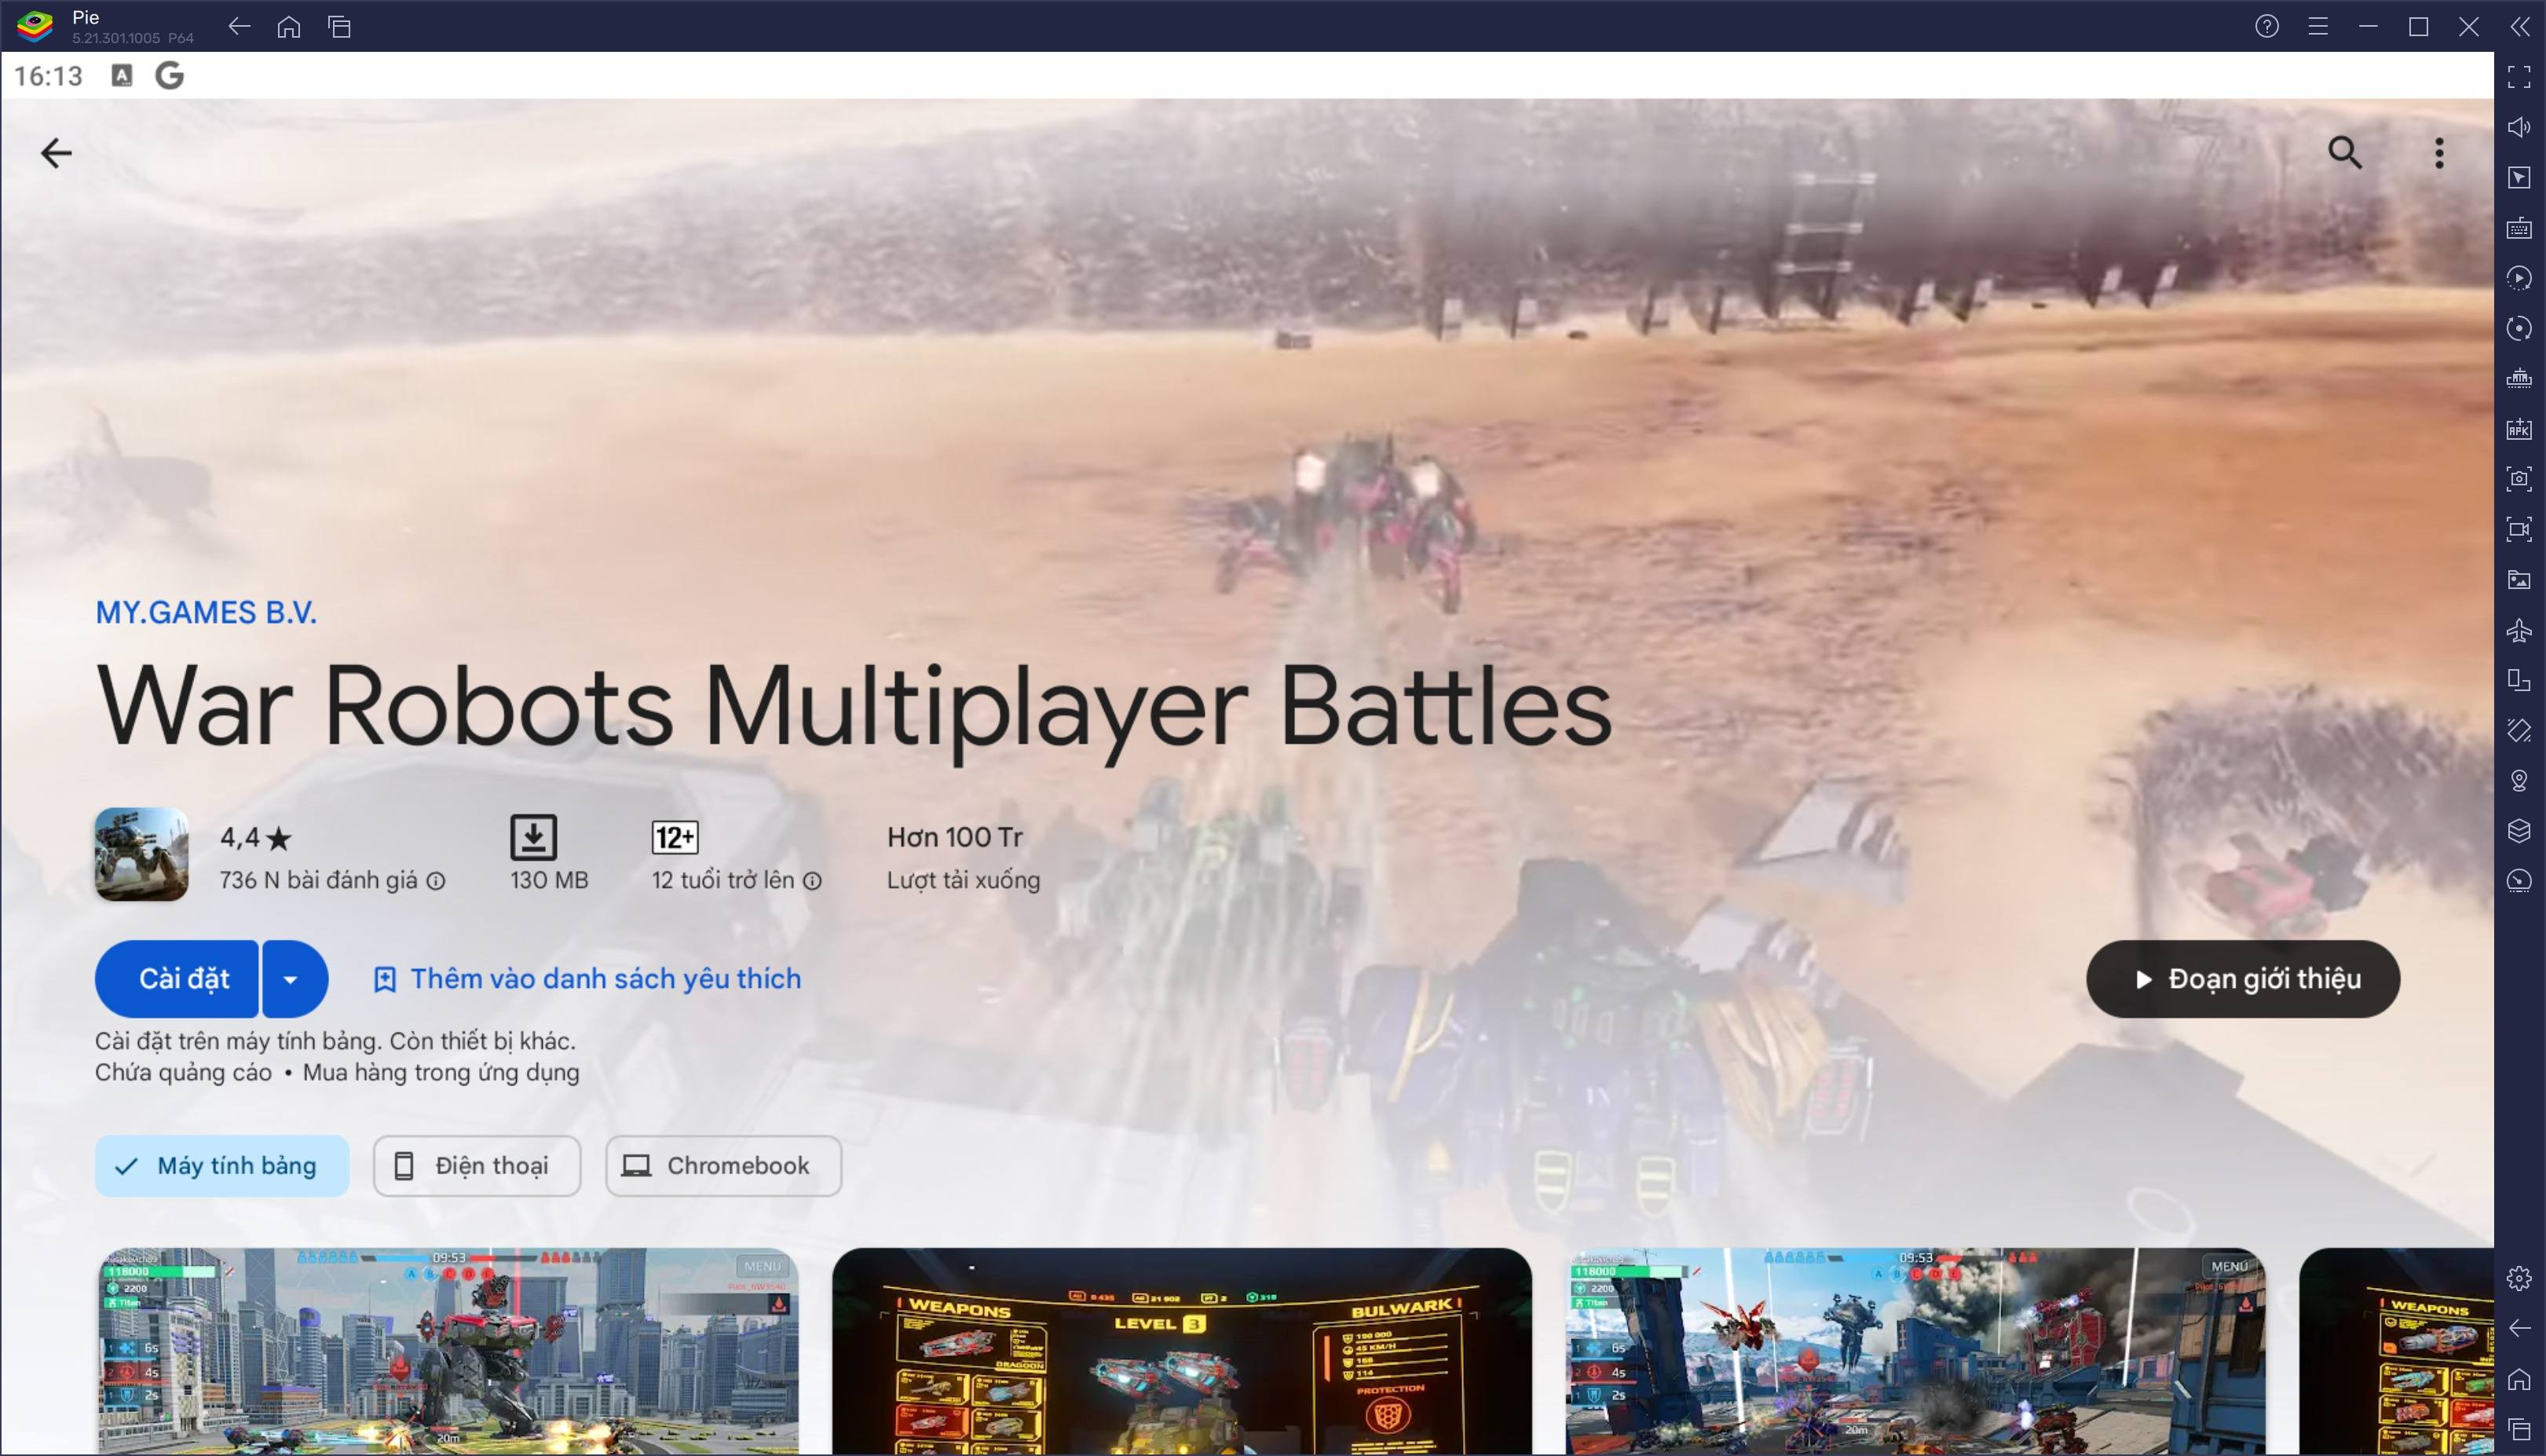The image size is (2546, 1456).
Task: Take a screenshot with the camera icon
Action: click(x=2519, y=479)
